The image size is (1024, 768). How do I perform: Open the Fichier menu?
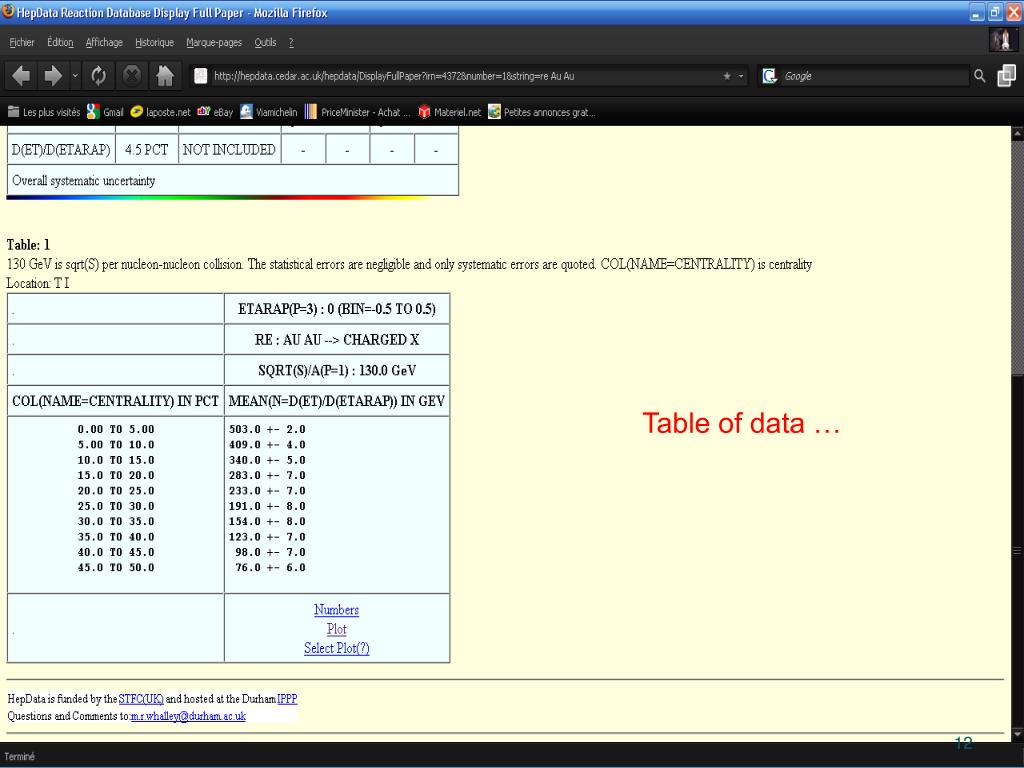pos(22,42)
